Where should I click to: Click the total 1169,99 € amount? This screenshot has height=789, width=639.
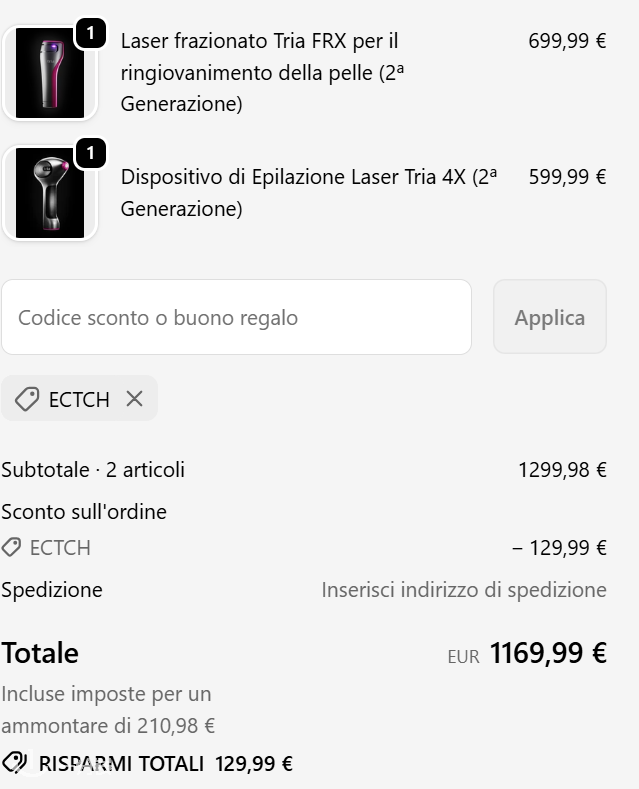tap(548, 654)
